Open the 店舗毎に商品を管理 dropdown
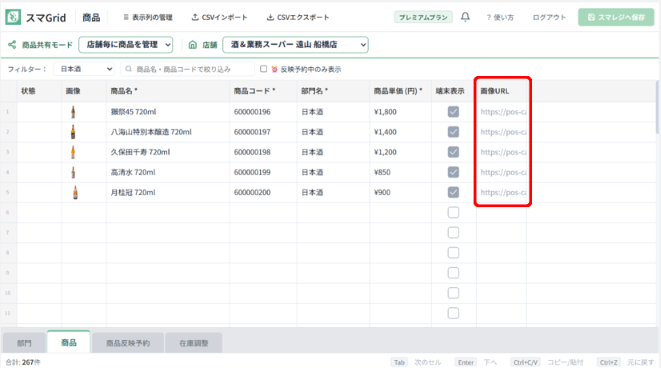Image resolution: width=661 pixels, height=368 pixels. 126,45
